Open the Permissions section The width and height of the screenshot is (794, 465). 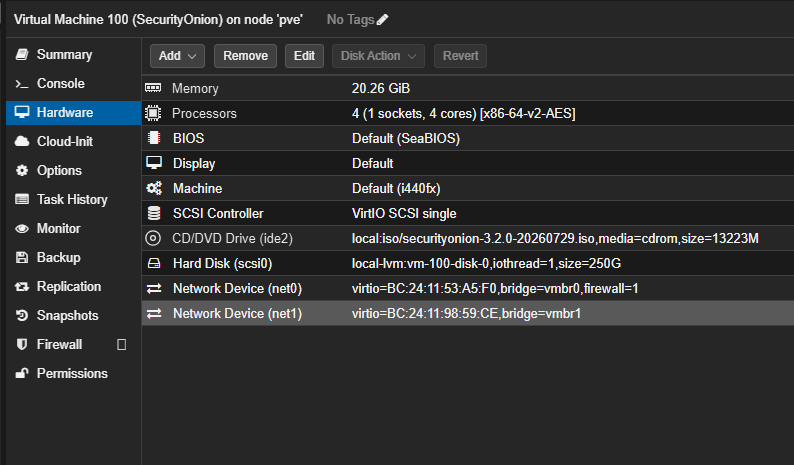pyautogui.click(x=73, y=373)
